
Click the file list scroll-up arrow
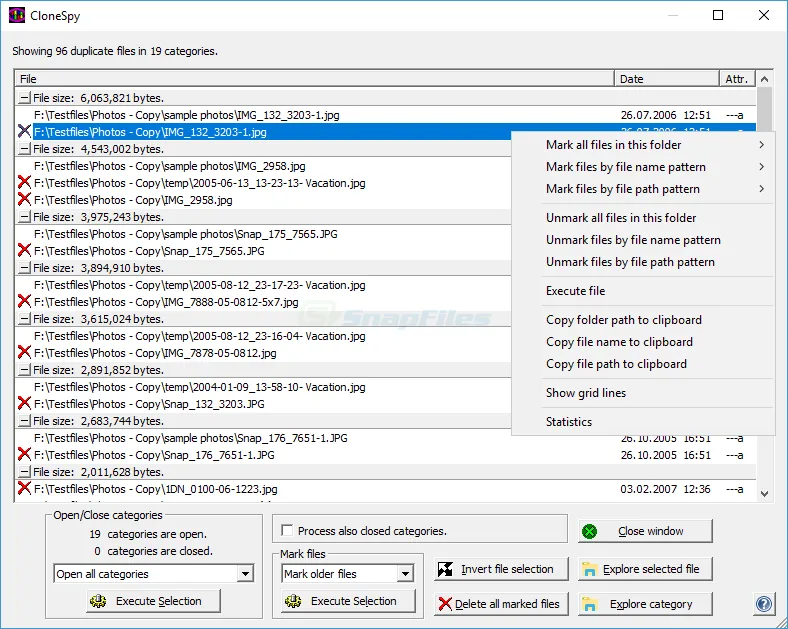tap(764, 79)
